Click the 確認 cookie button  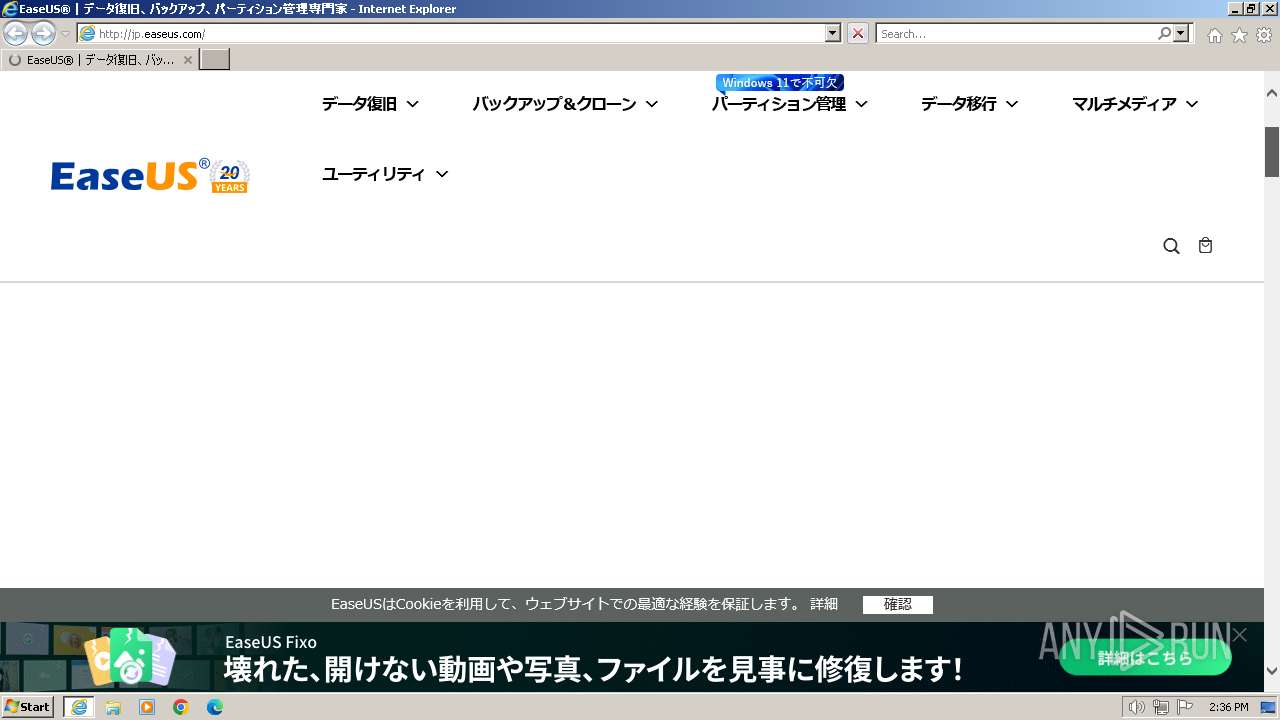pos(898,604)
